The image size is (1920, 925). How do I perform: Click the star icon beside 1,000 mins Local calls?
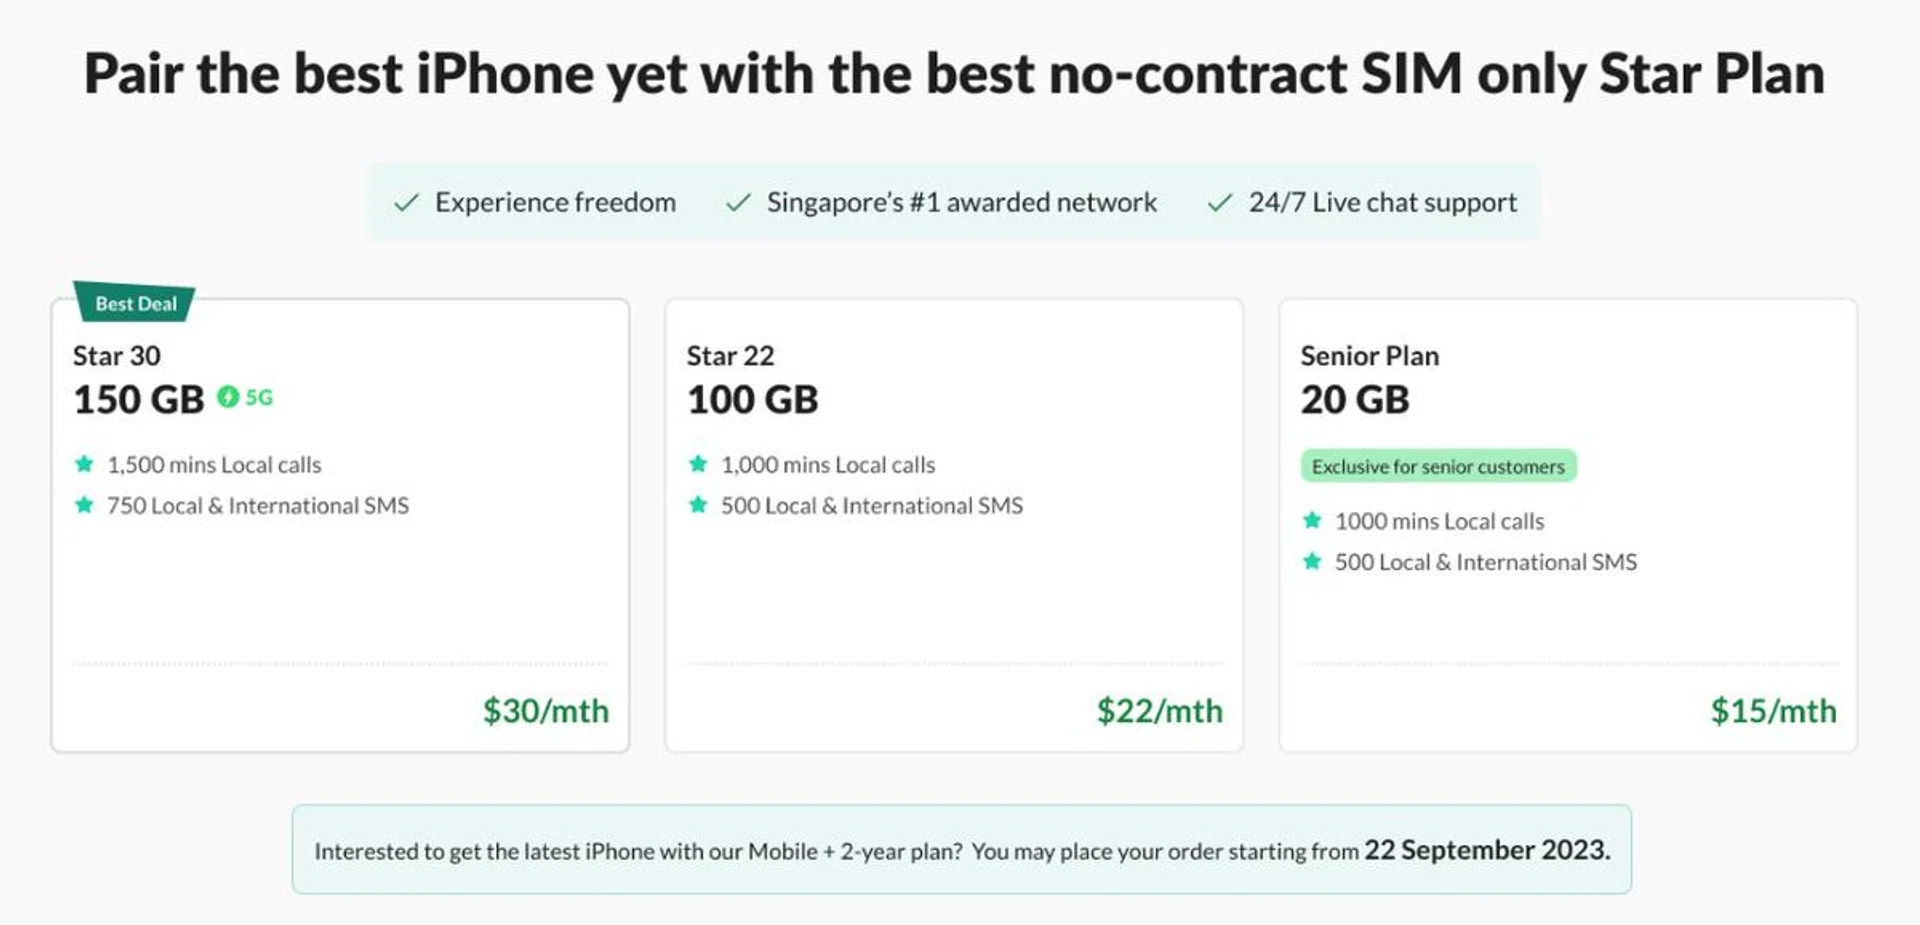[698, 464]
